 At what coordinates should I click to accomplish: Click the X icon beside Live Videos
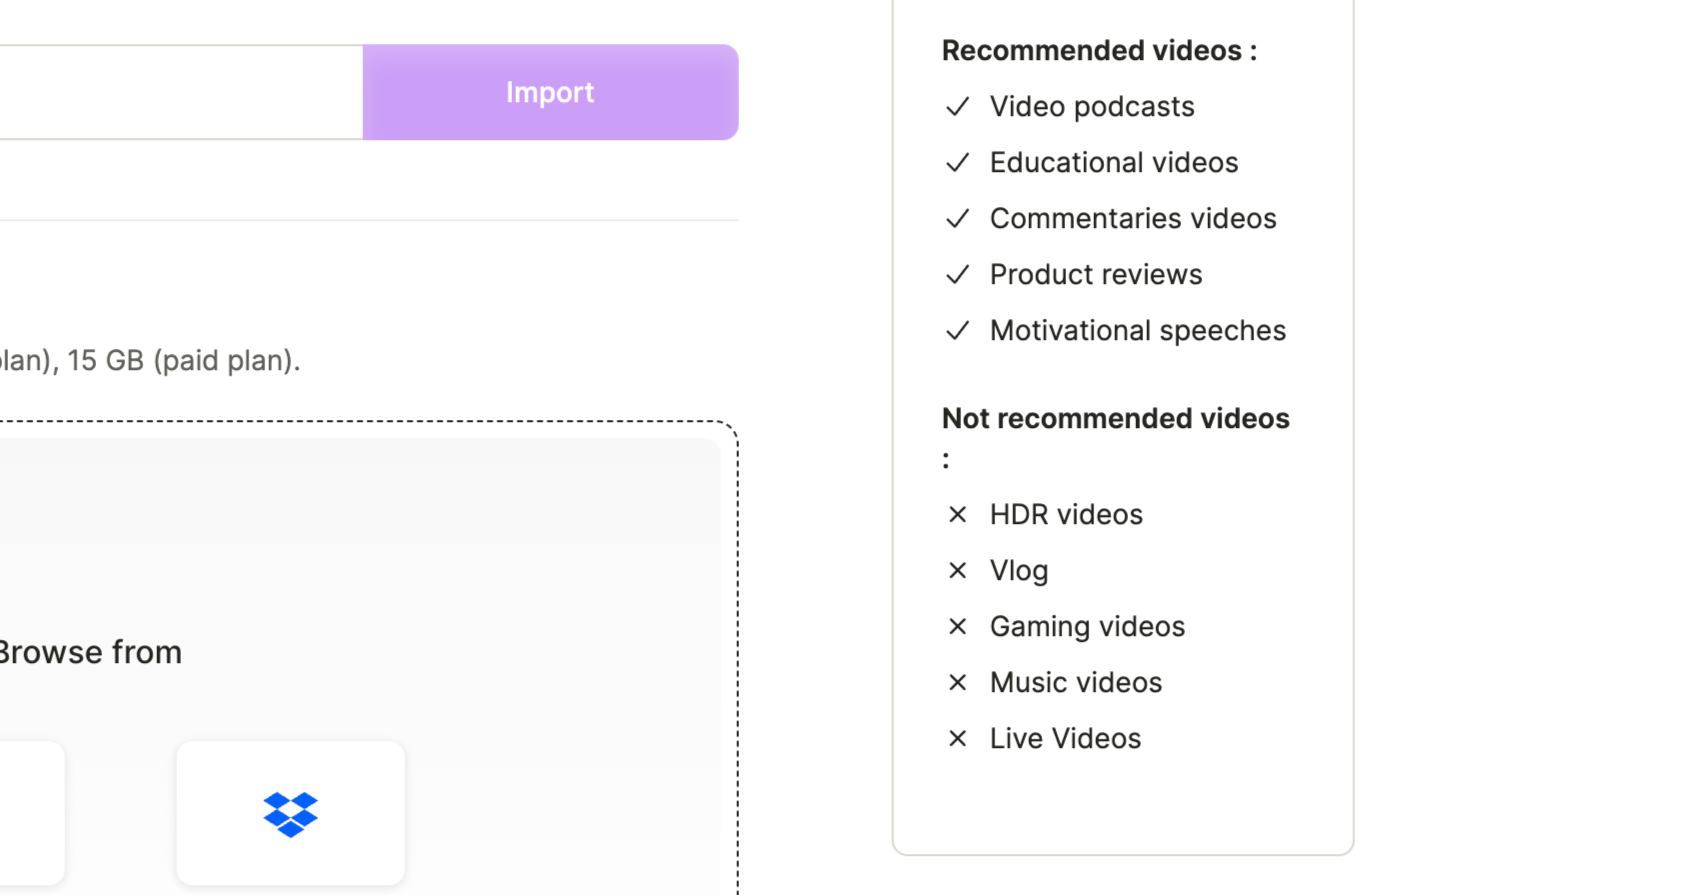click(x=958, y=738)
